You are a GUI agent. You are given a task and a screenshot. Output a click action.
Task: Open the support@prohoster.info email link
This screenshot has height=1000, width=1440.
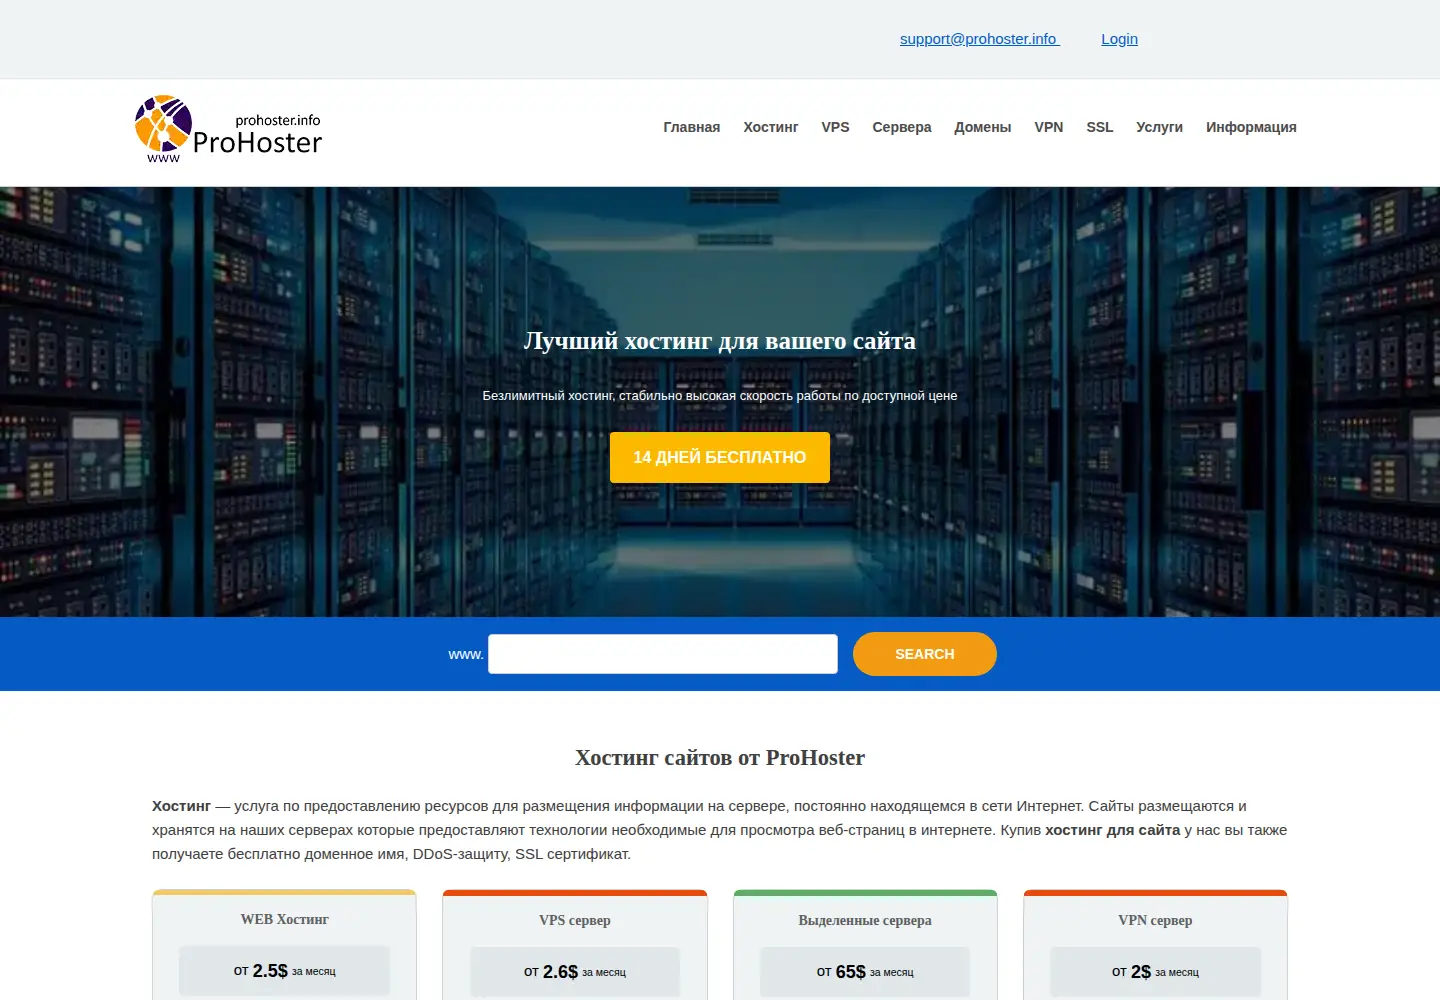click(979, 39)
